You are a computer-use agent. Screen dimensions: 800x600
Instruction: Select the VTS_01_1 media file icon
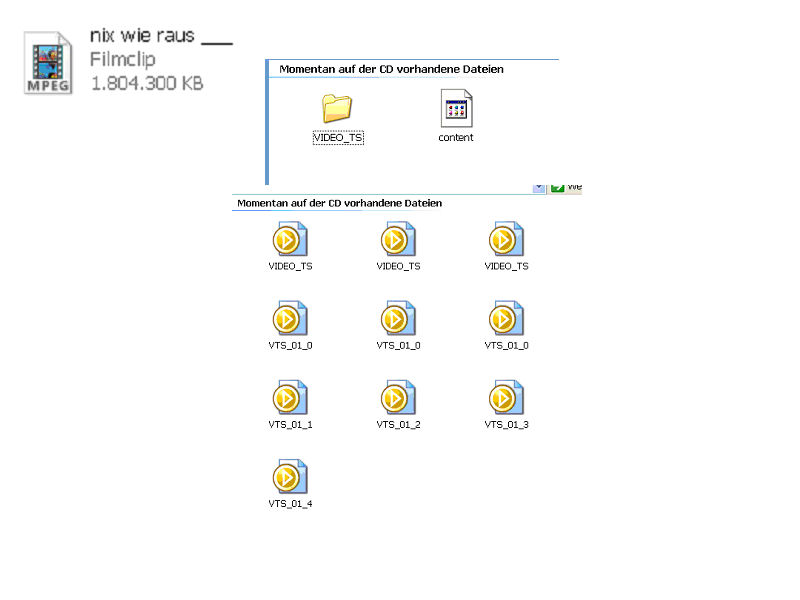tap(290, 398)
